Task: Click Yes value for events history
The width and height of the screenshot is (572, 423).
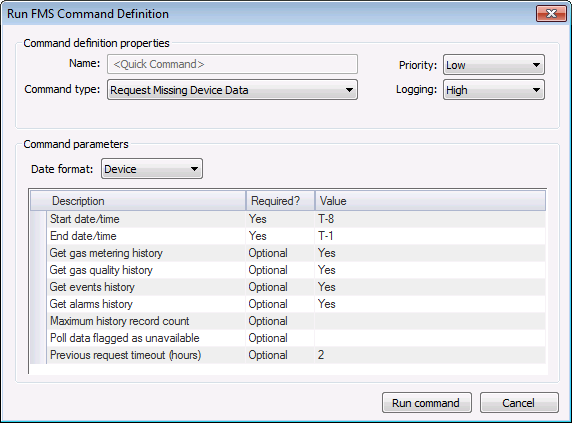Action: pyautogui.click(x=430, y=287)
